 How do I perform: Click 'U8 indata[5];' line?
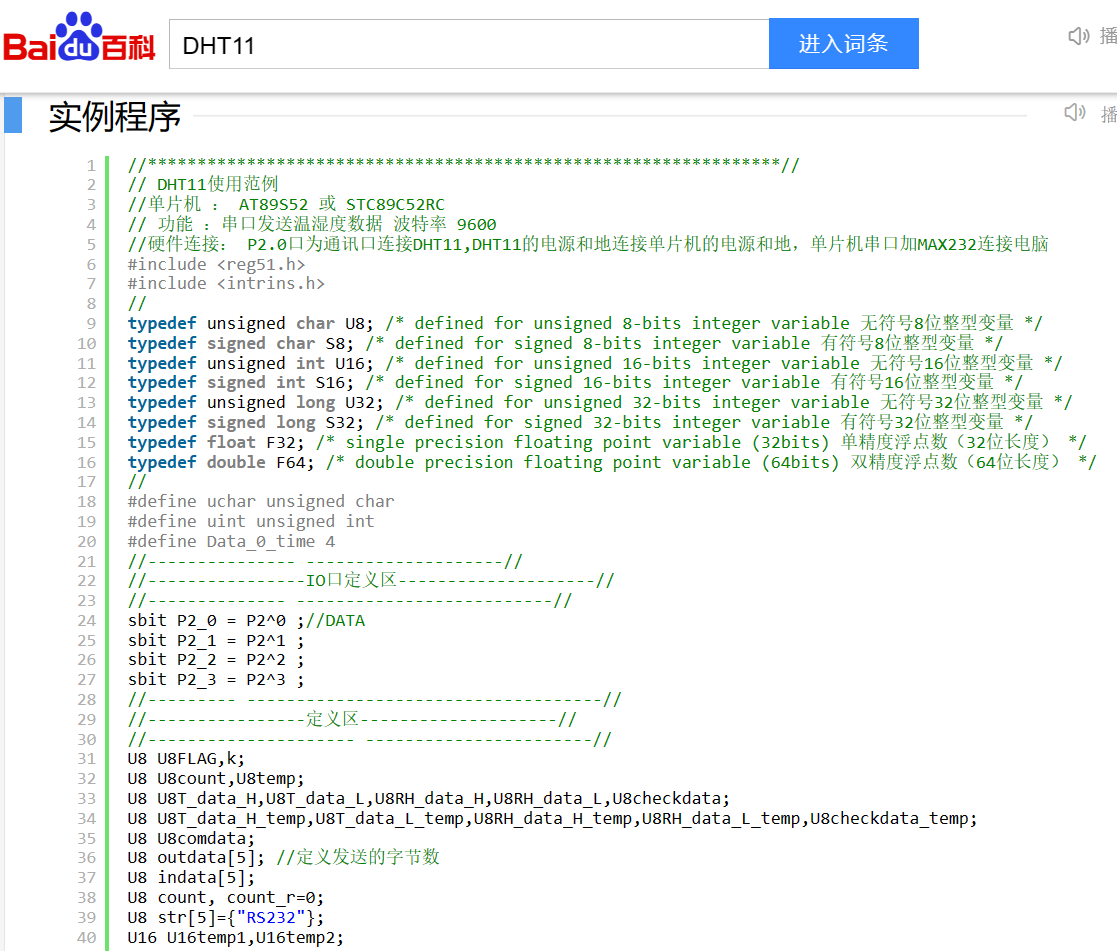191,878
